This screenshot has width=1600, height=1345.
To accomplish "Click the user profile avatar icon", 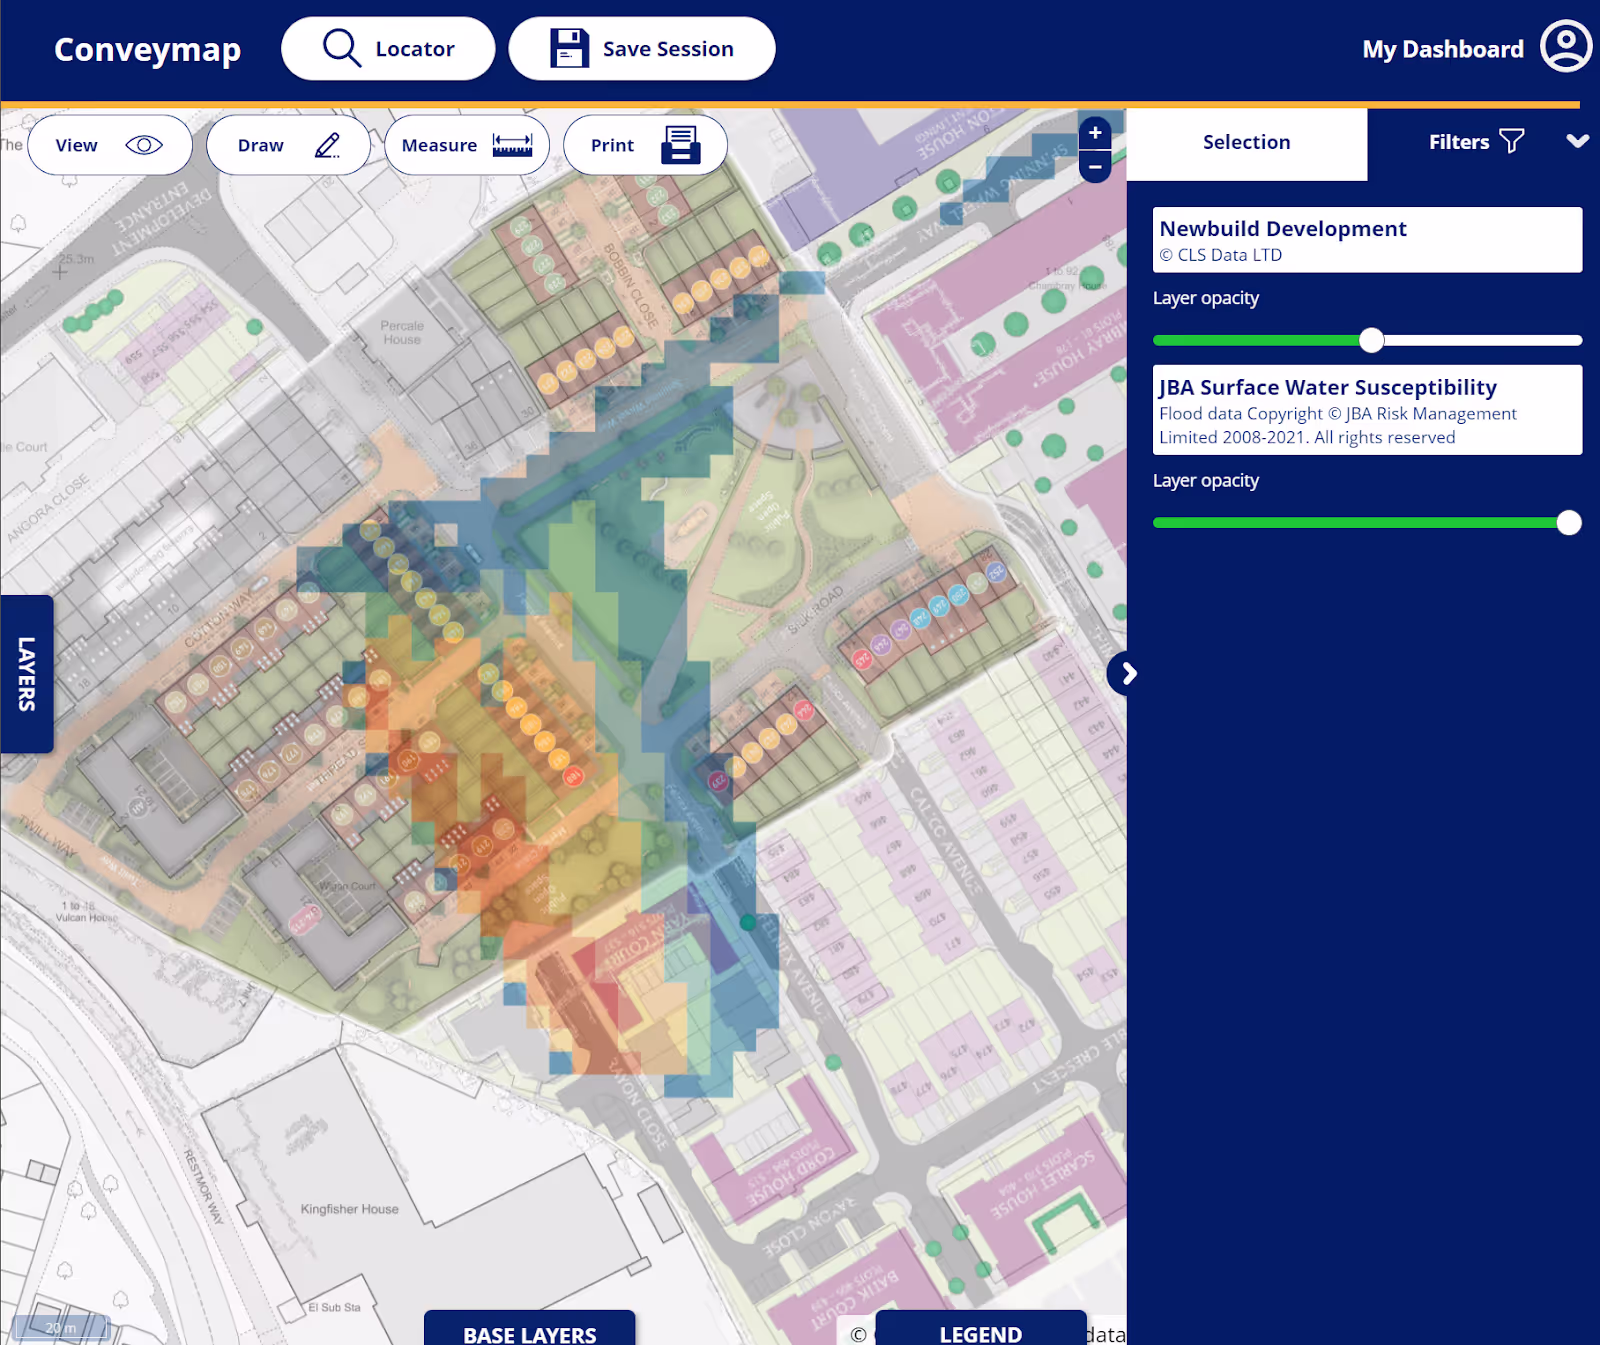I will tap(1566, 46).
